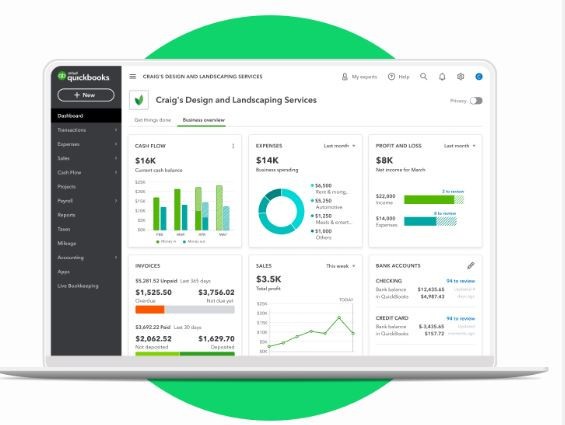565x425 pixels.
Task: Open the Help icon
Action: (399, 77)
